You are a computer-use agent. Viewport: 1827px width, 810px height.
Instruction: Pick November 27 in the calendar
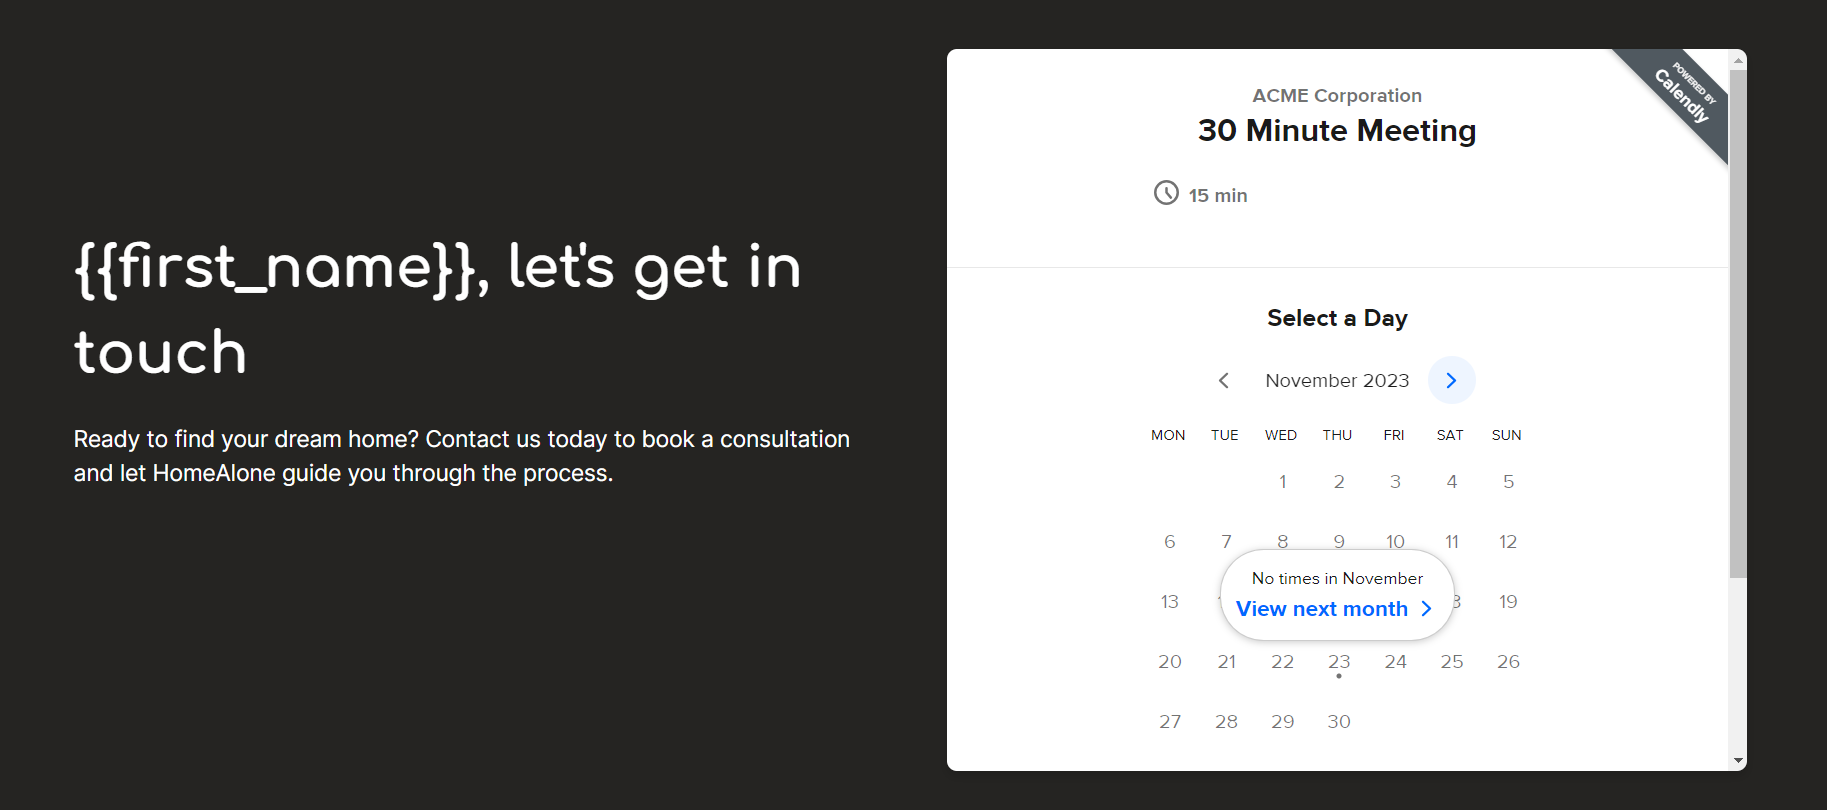(x=1170, y=722)
